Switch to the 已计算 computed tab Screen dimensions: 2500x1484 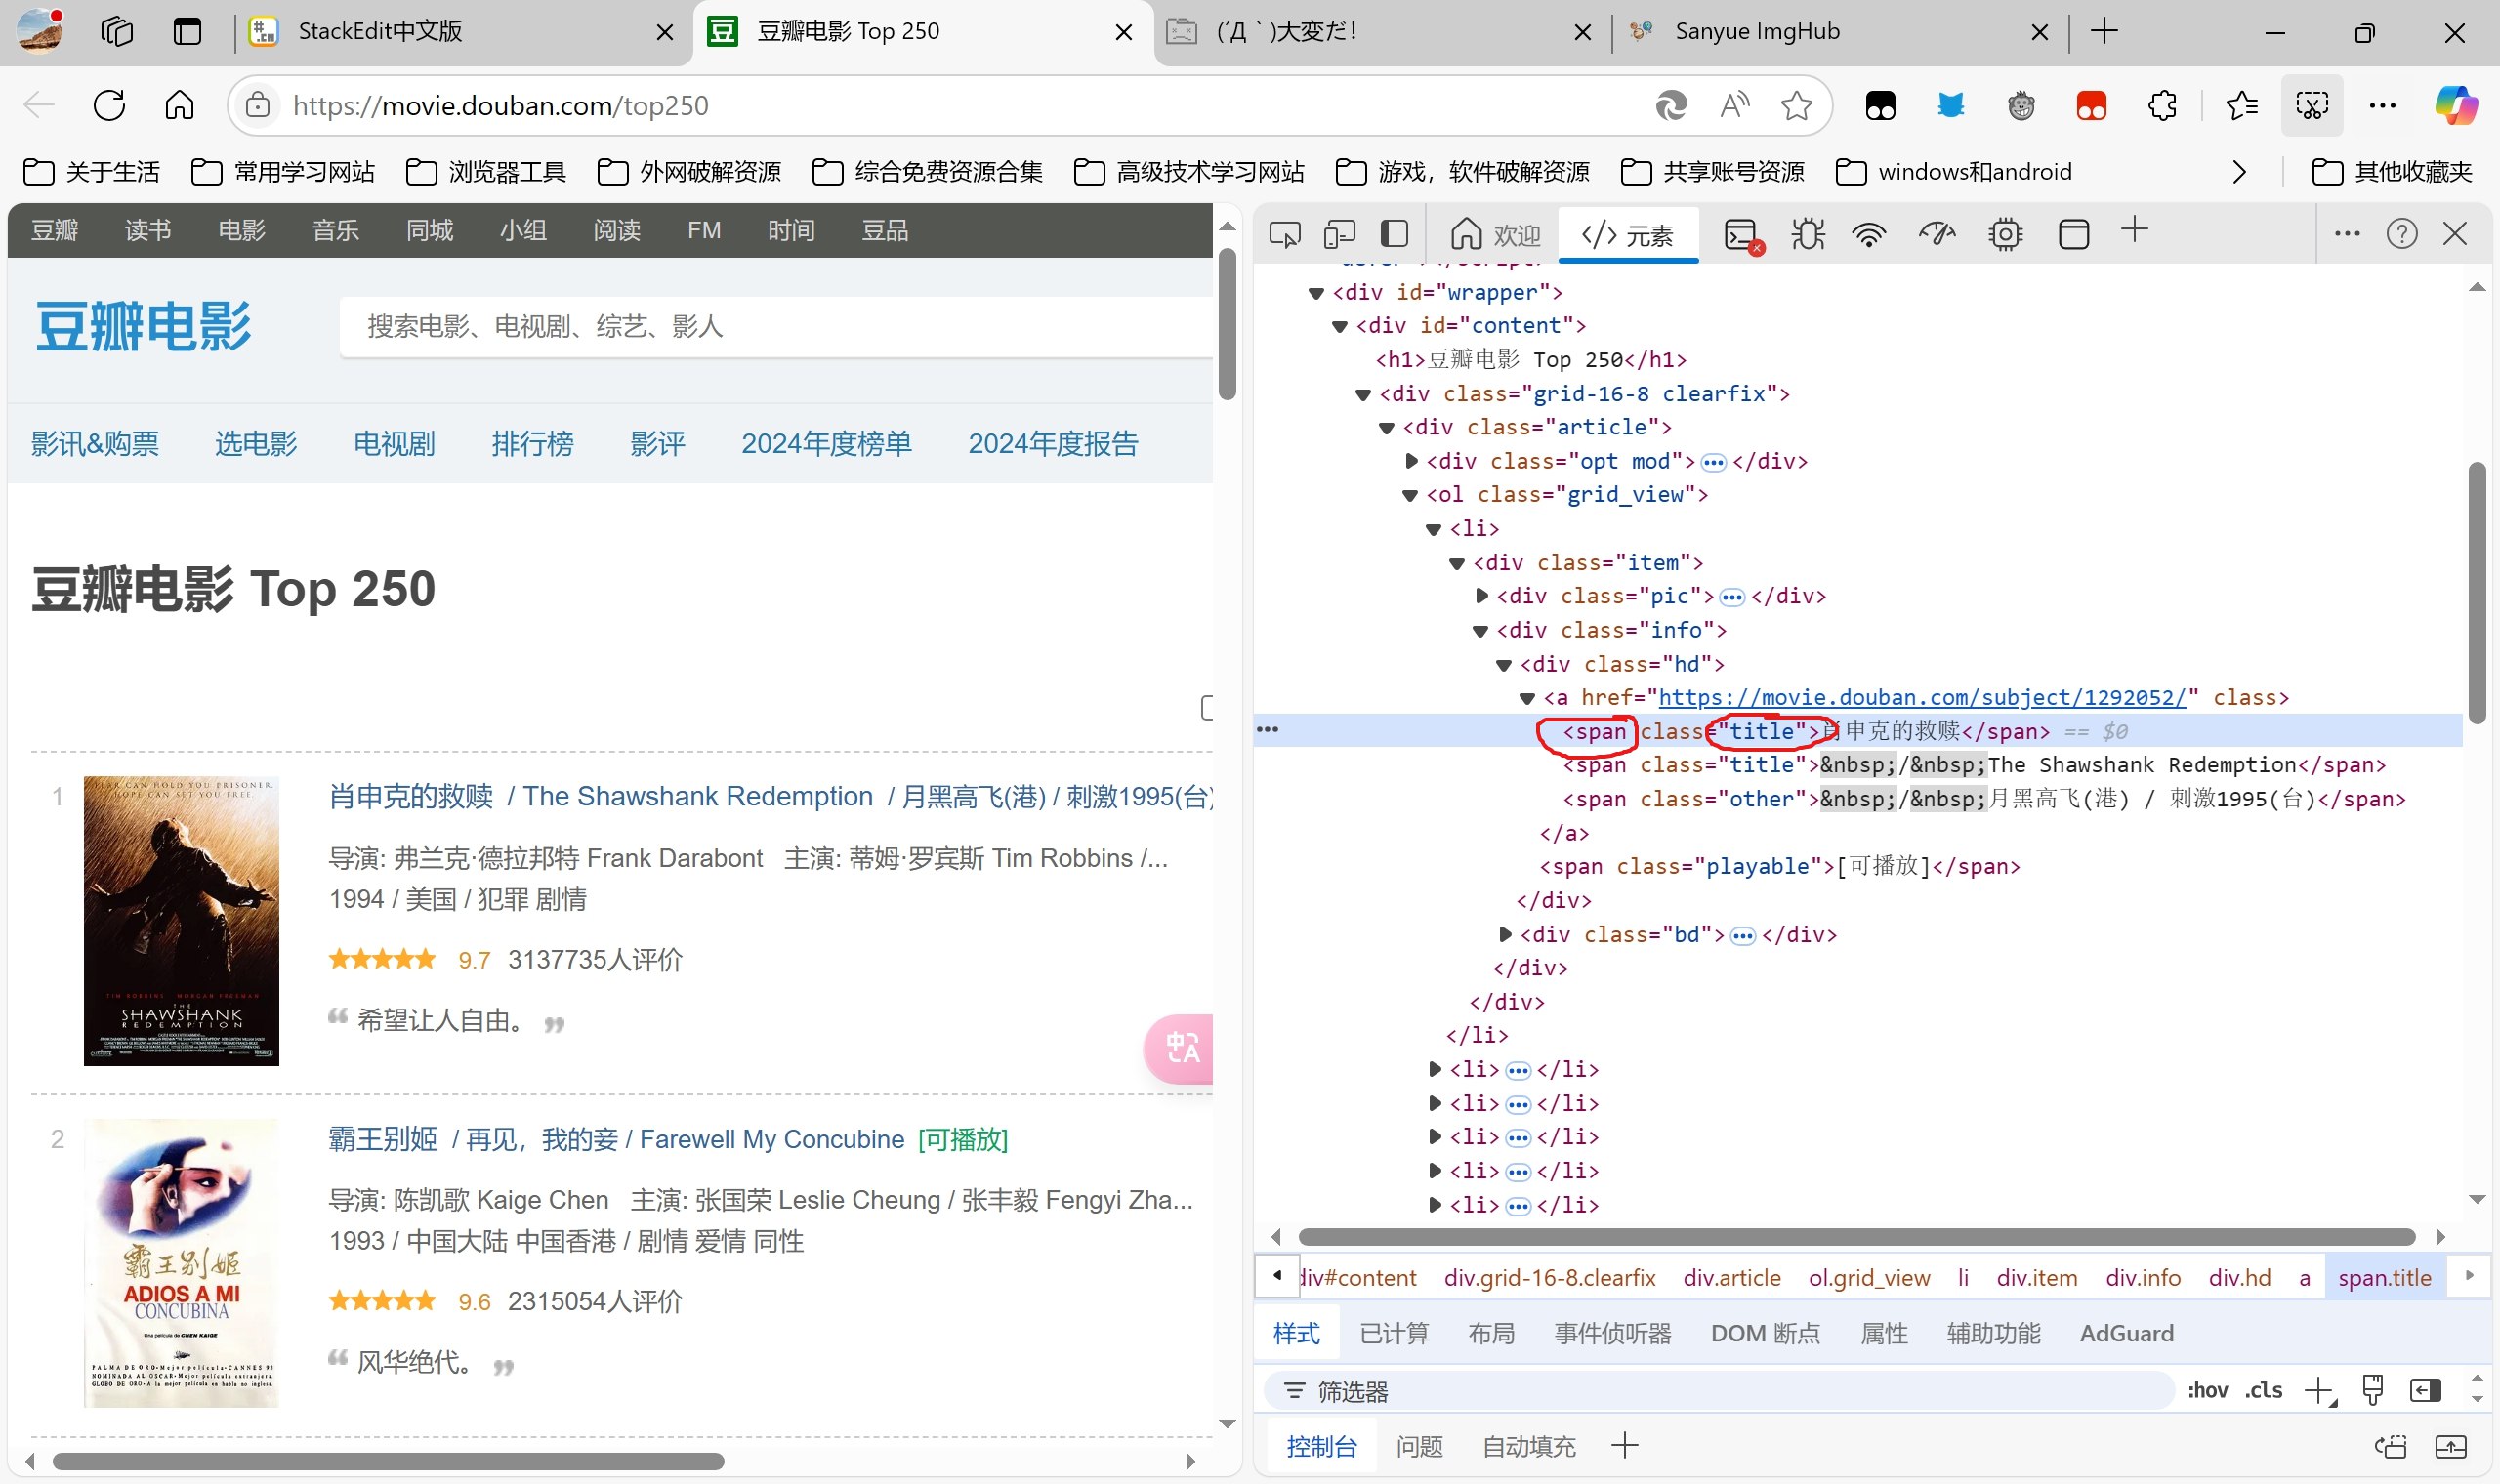1394,1333
